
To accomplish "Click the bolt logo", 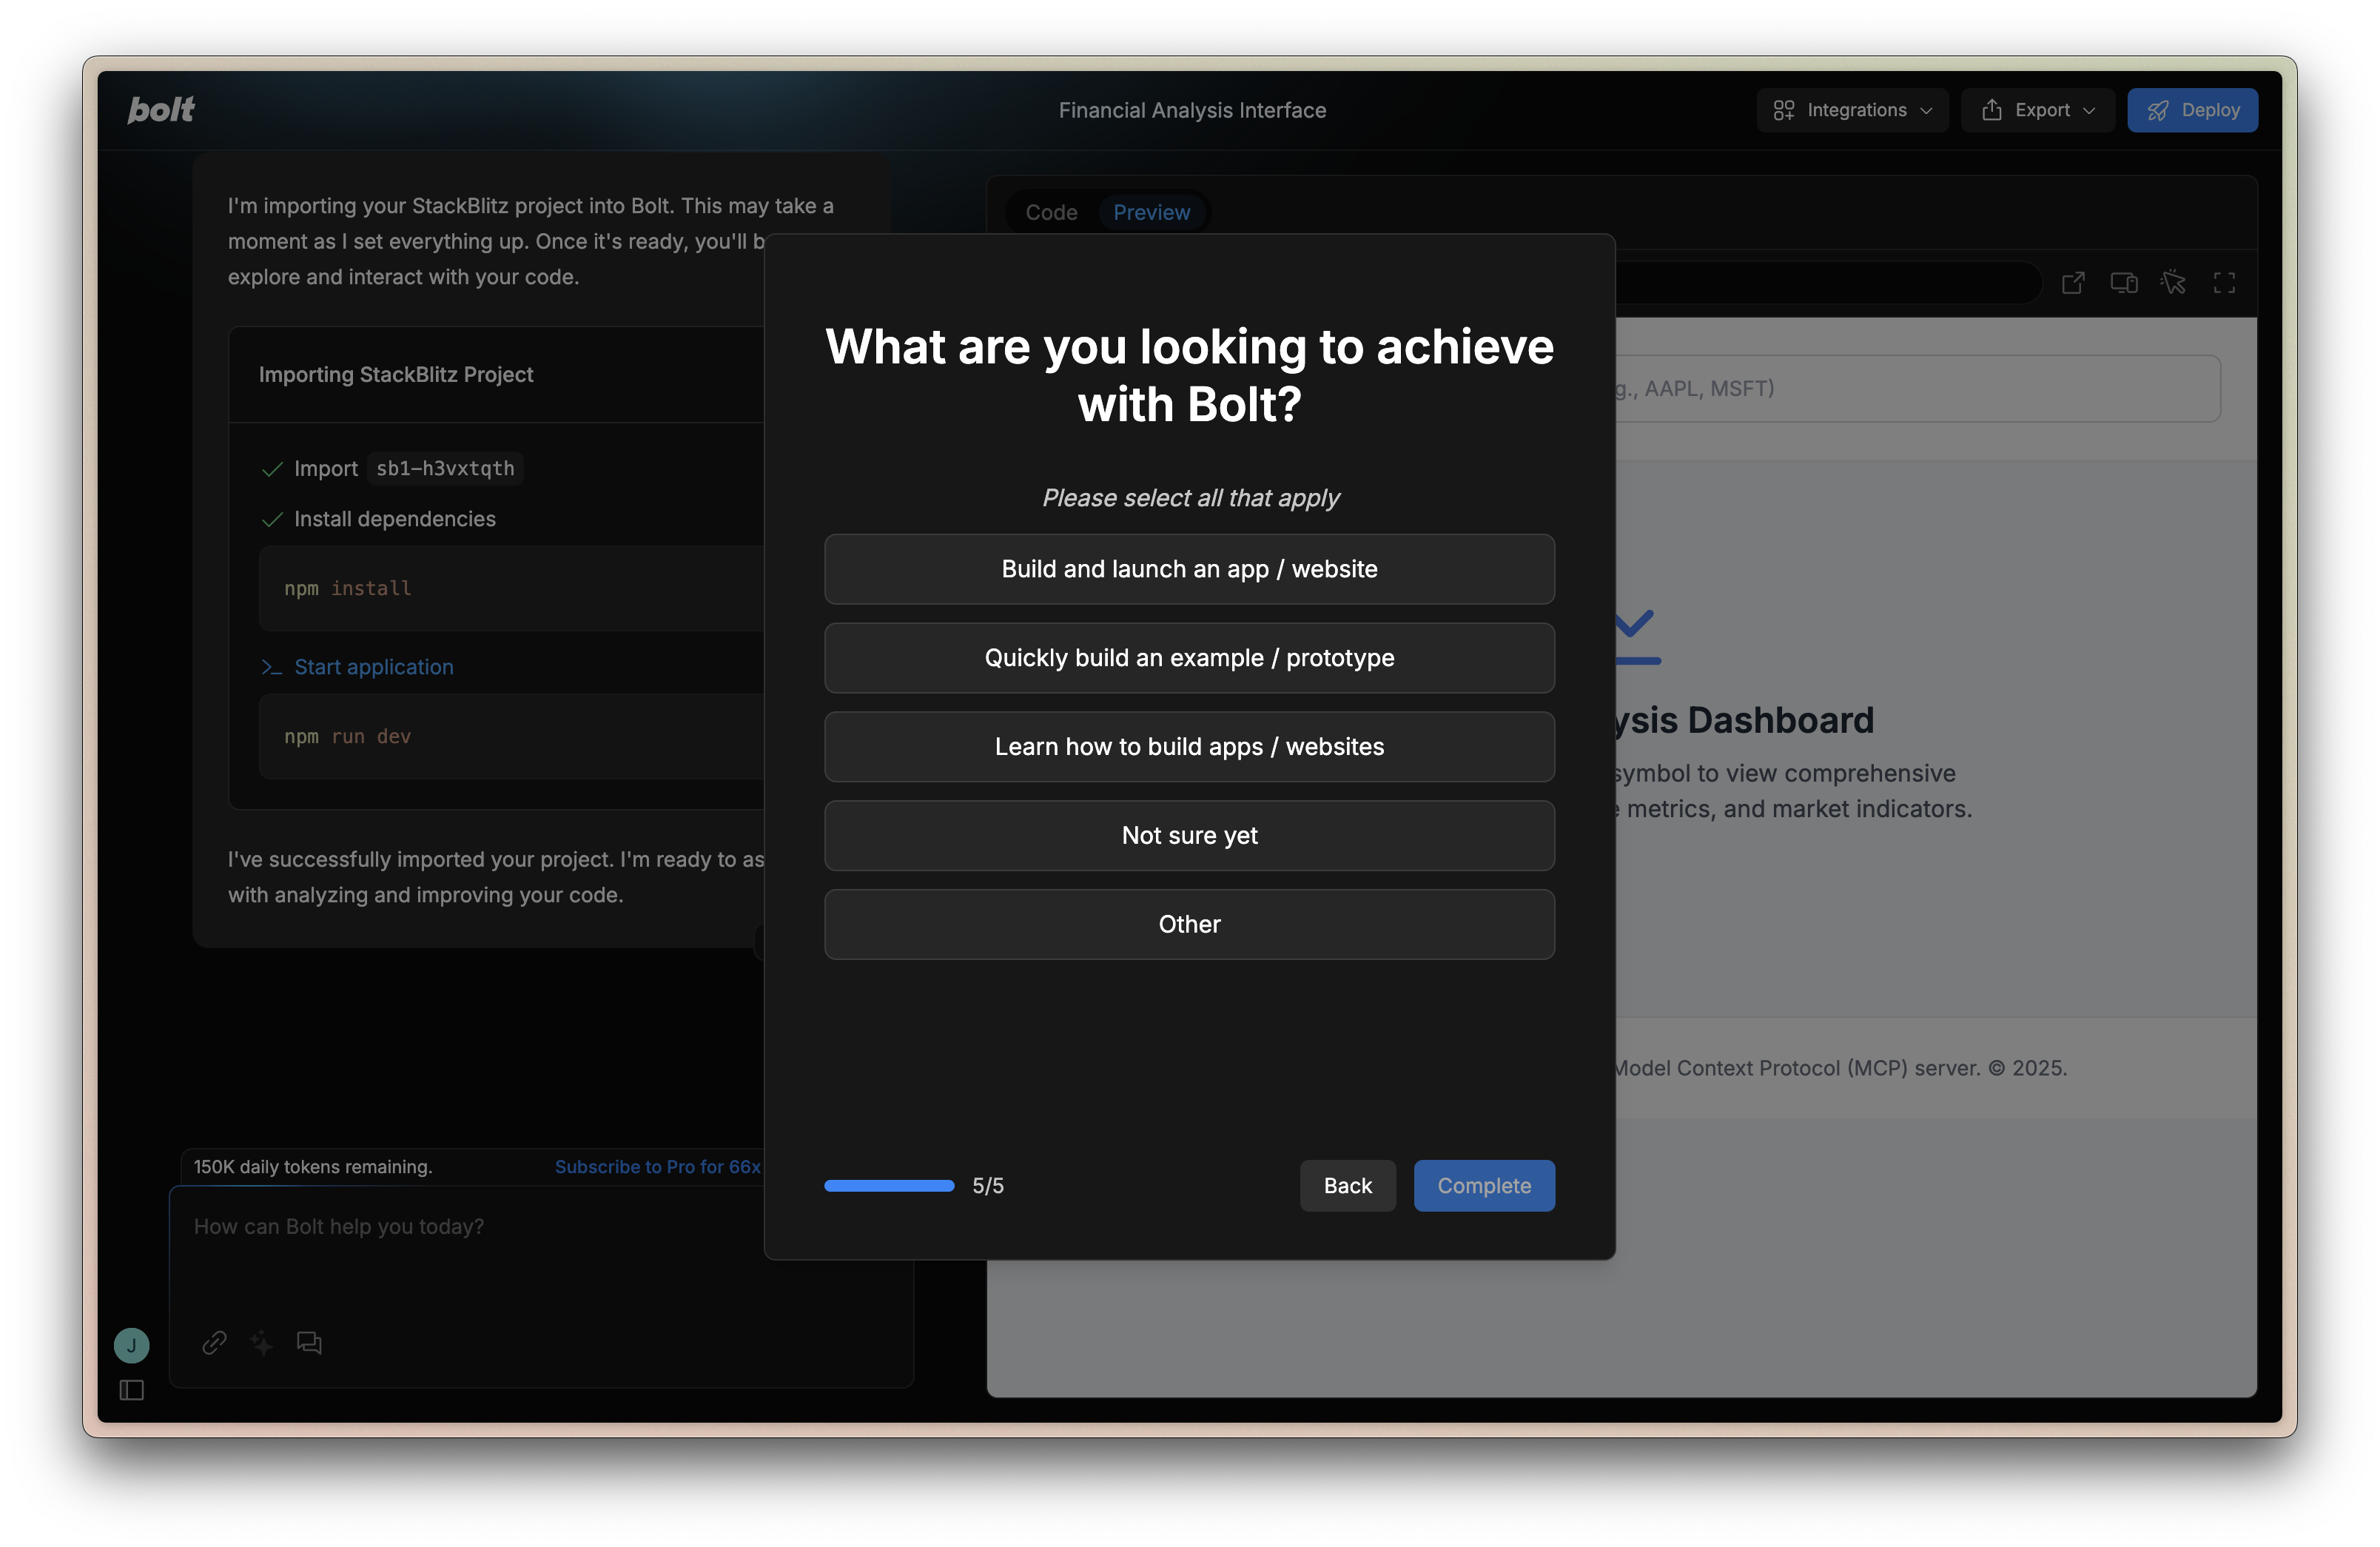I will (161, 110).
